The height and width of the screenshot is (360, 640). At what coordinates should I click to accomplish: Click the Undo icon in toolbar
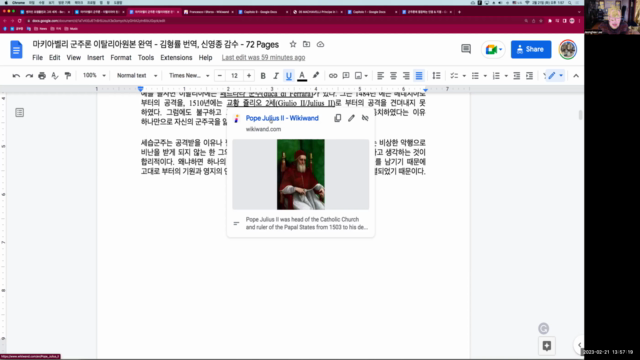click(x=16, y=76)
